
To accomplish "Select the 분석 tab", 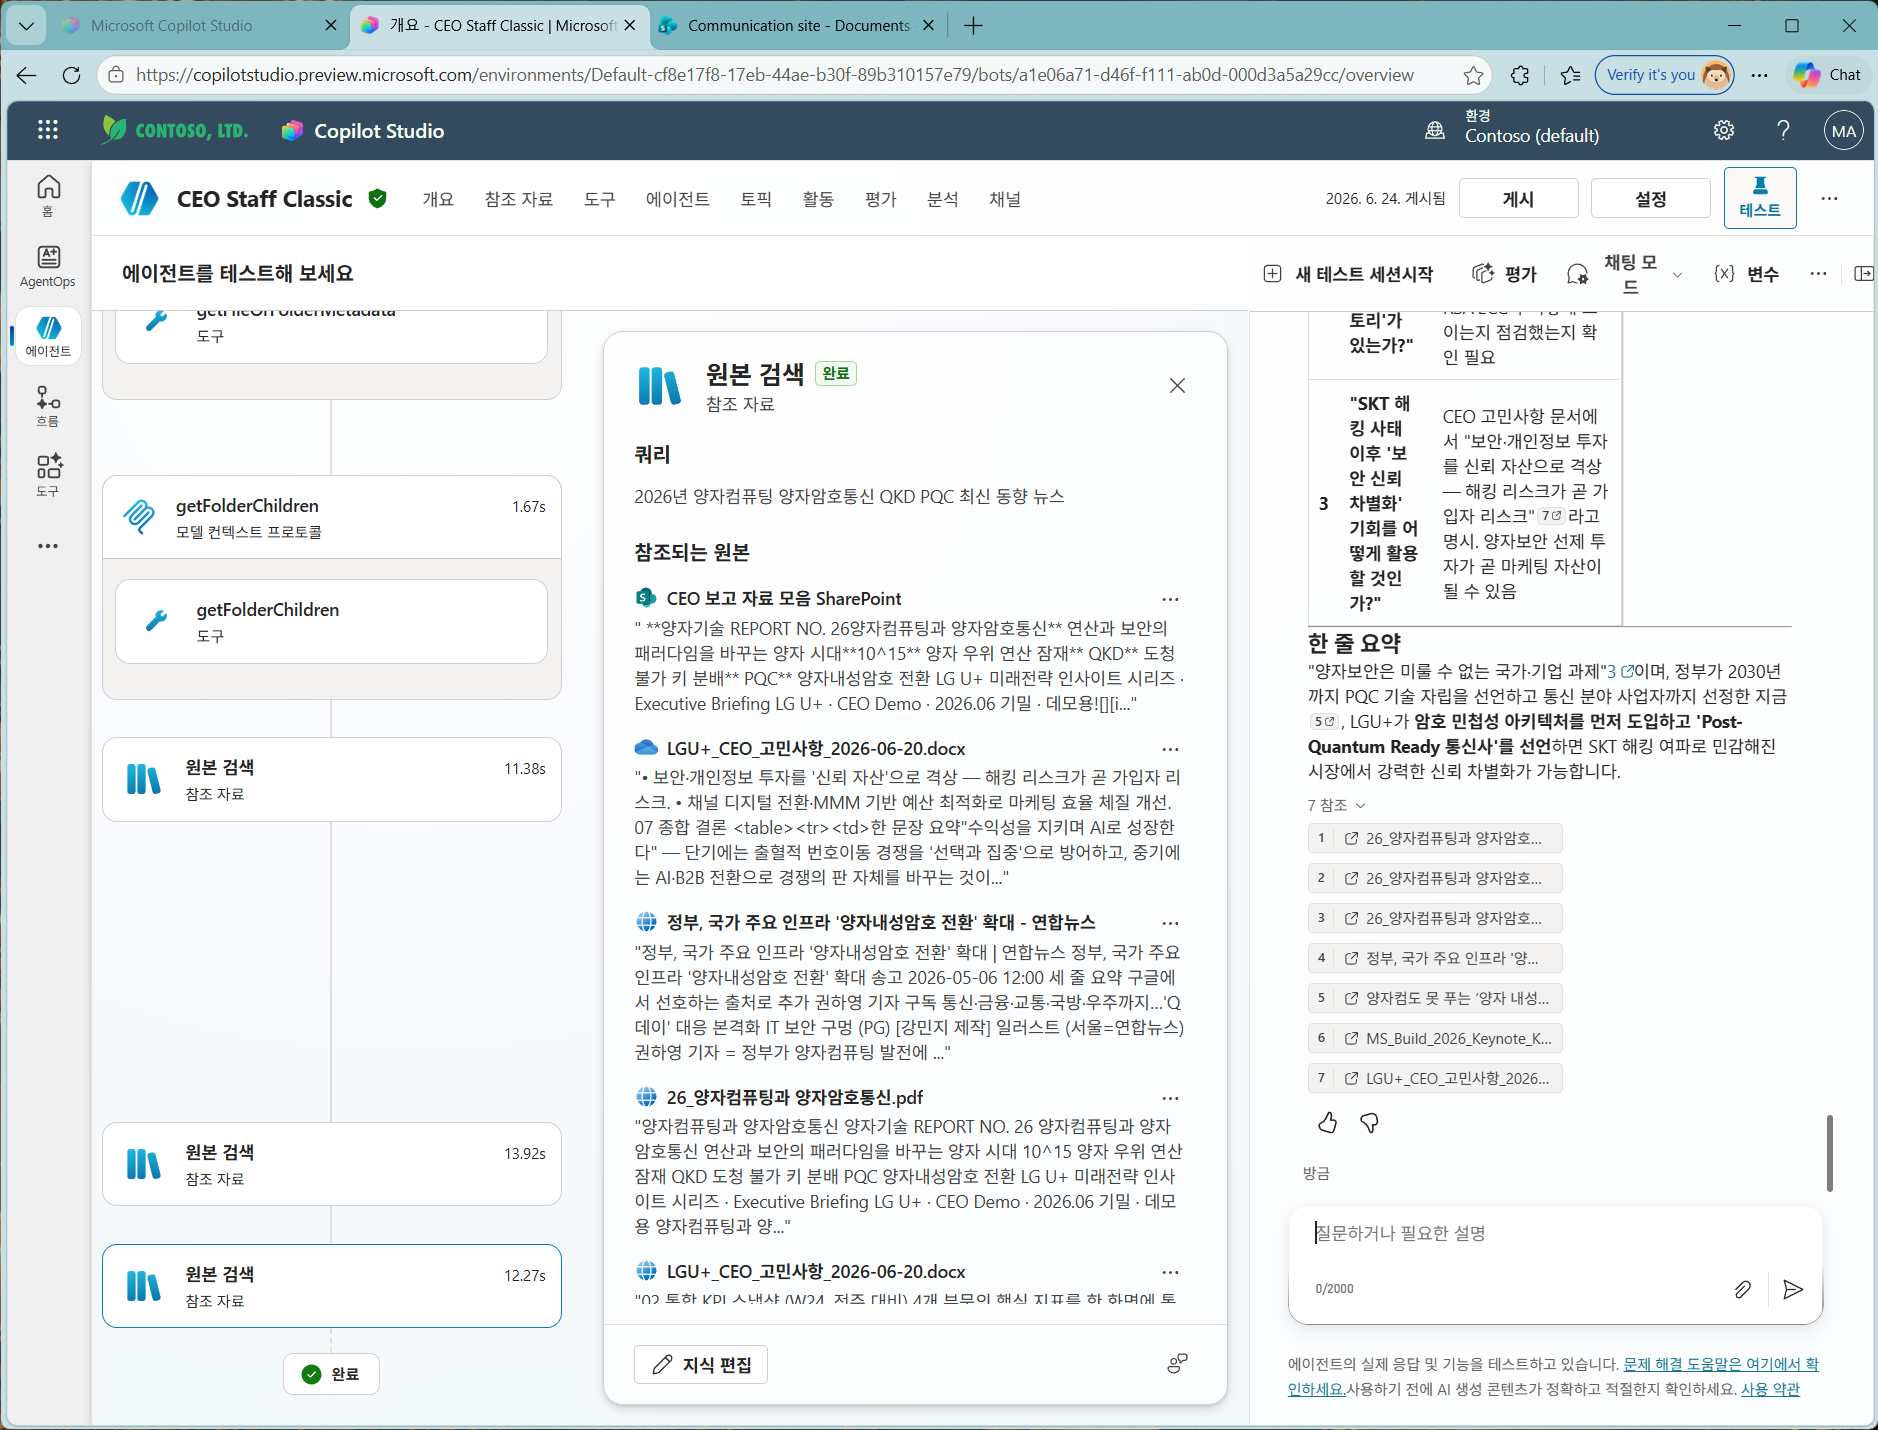I will pyautogui.click(x=942, y=199).
